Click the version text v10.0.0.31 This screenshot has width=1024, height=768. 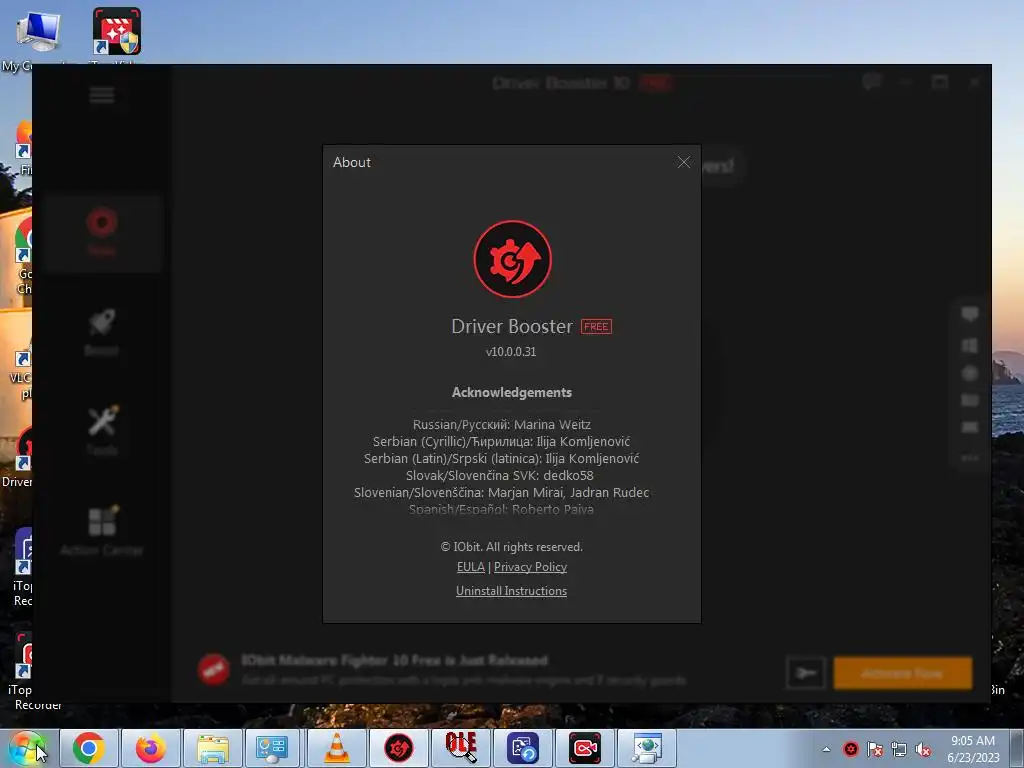[511, 351]
